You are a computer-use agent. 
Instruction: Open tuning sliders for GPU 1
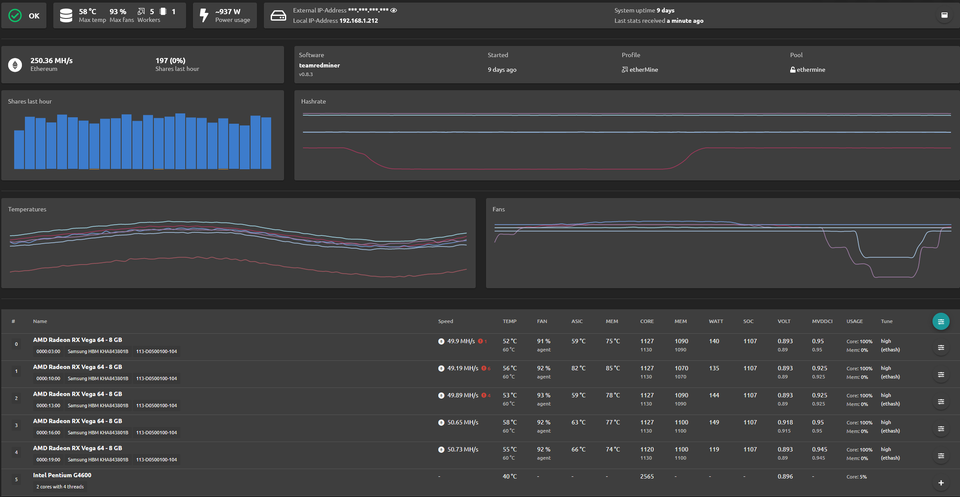coord(941,375)
